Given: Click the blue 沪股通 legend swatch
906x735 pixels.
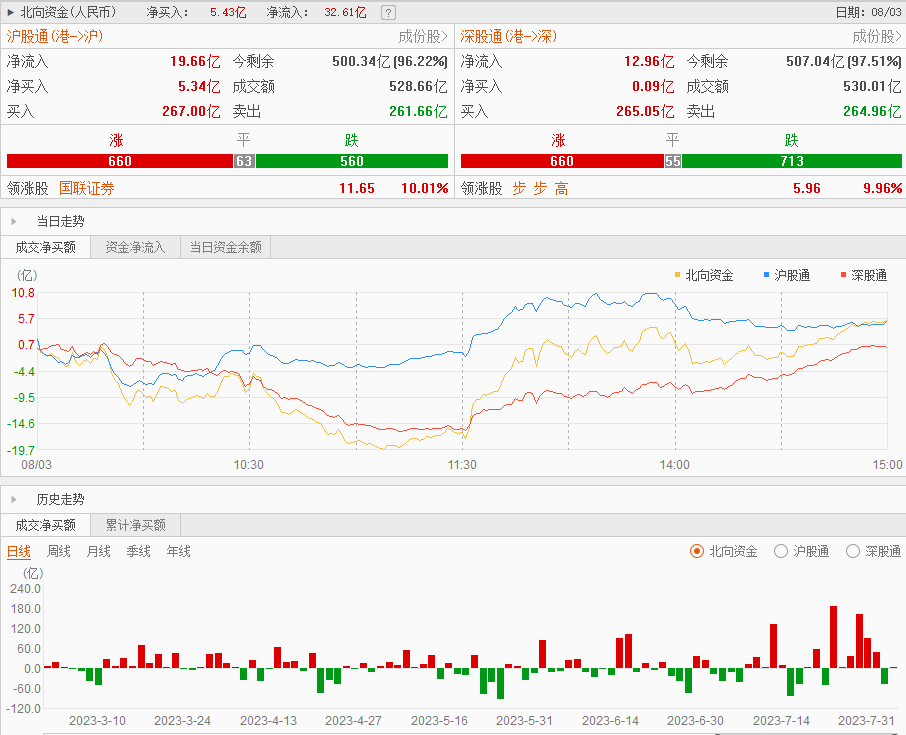Looking at the screenshot, I should click(766, 275).
